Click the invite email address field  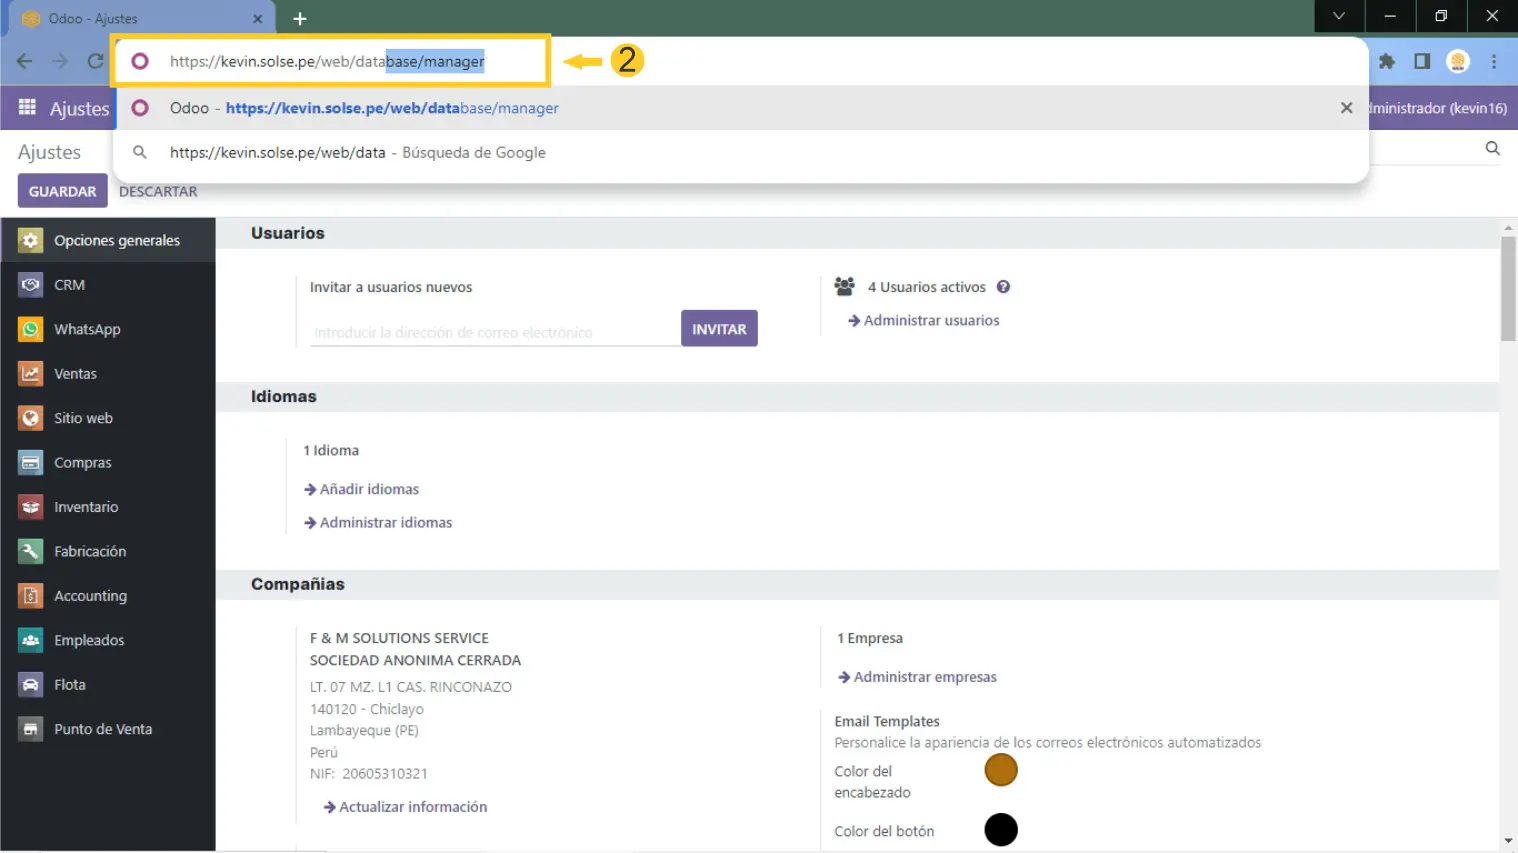pos(494,332)
